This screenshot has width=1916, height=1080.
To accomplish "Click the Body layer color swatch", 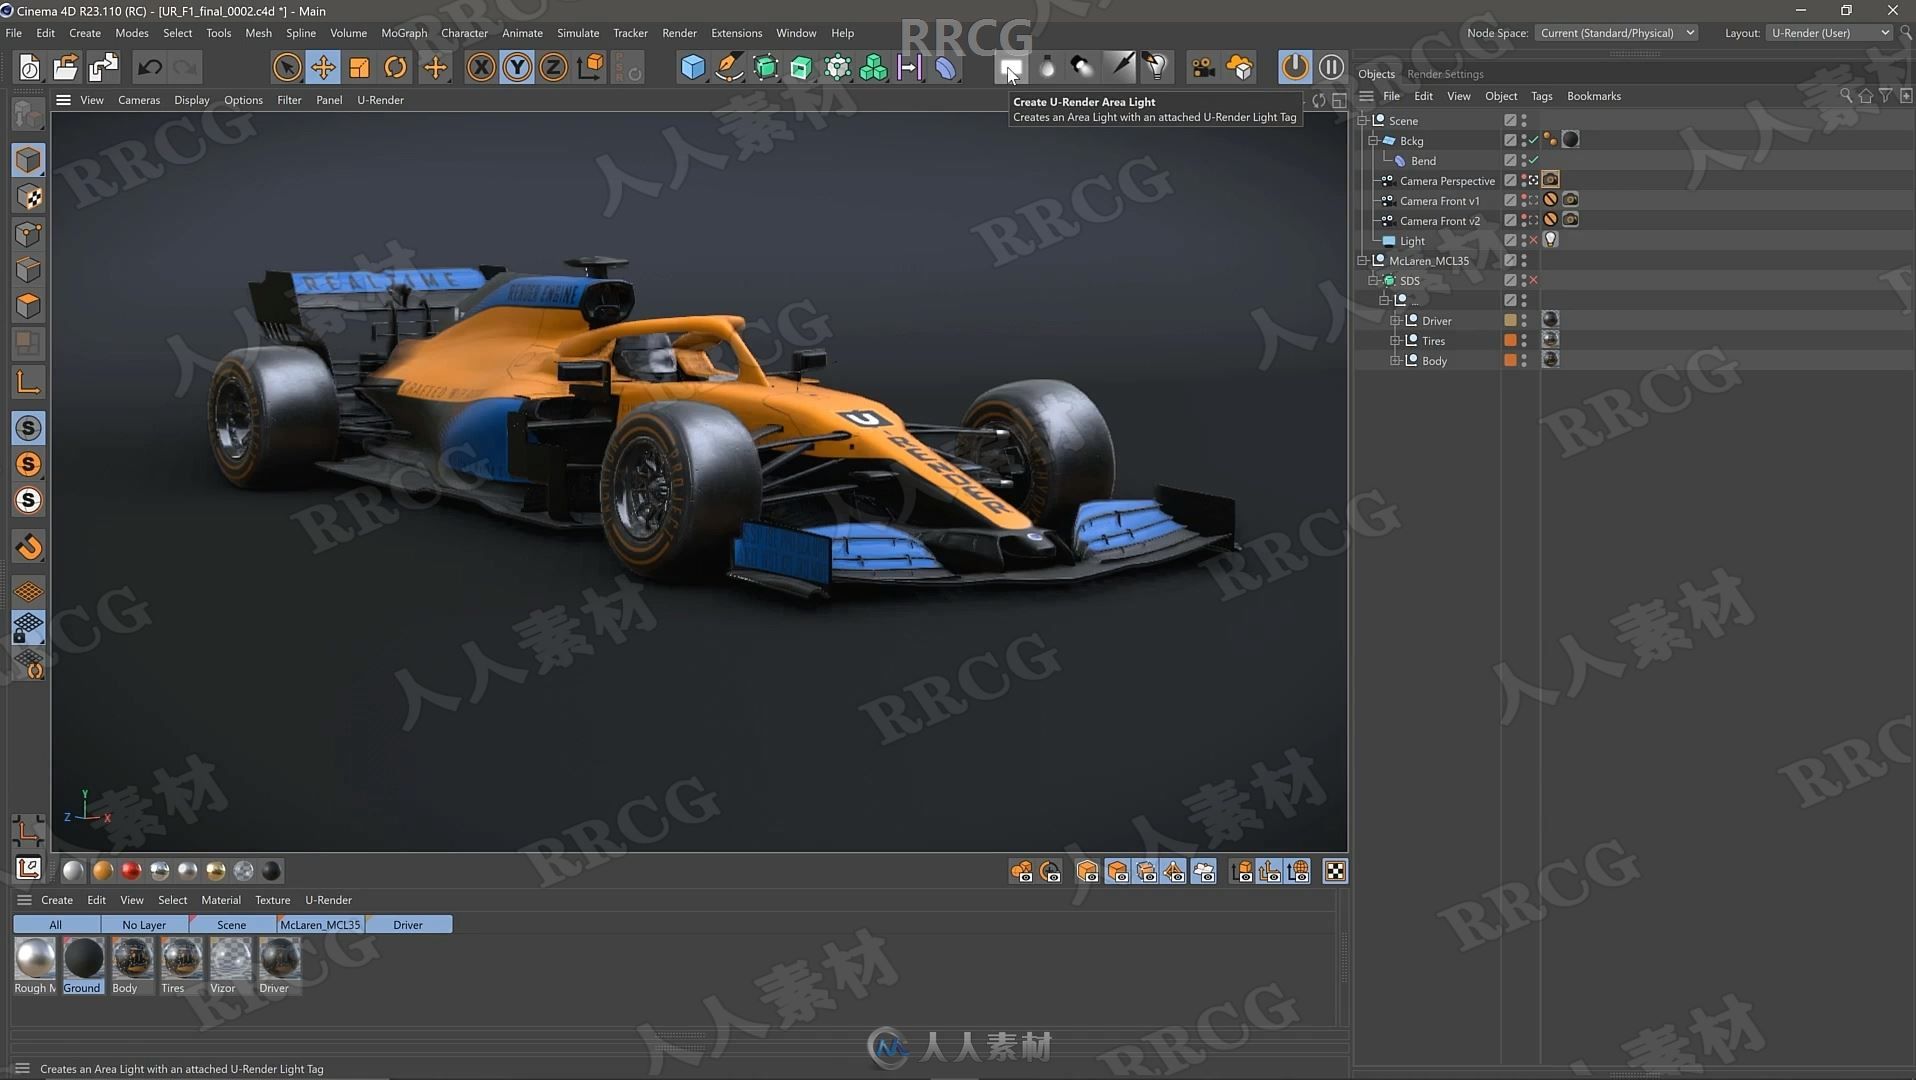I will click(1510, 361).
